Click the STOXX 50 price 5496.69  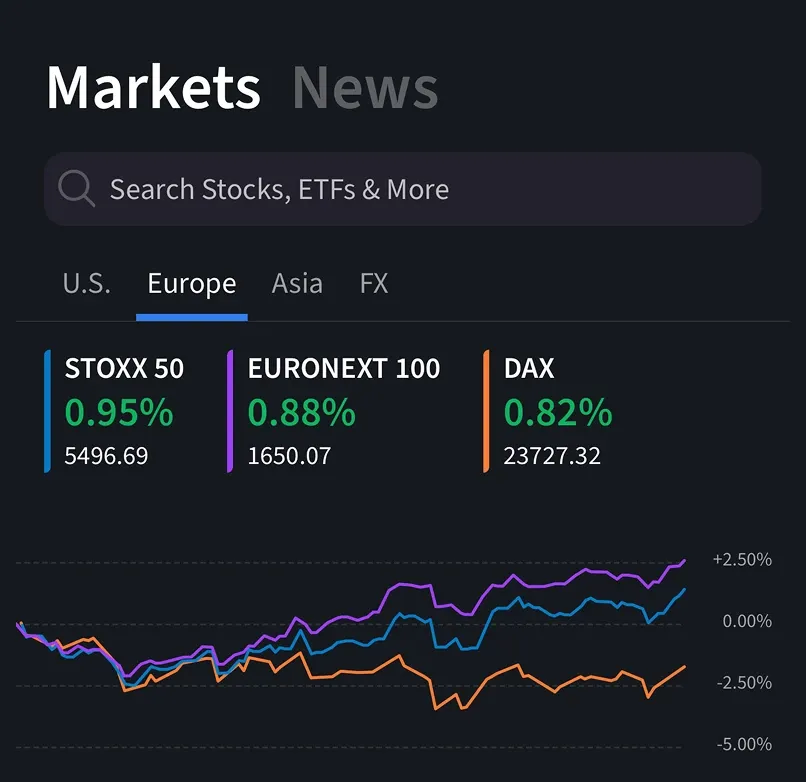106,457
